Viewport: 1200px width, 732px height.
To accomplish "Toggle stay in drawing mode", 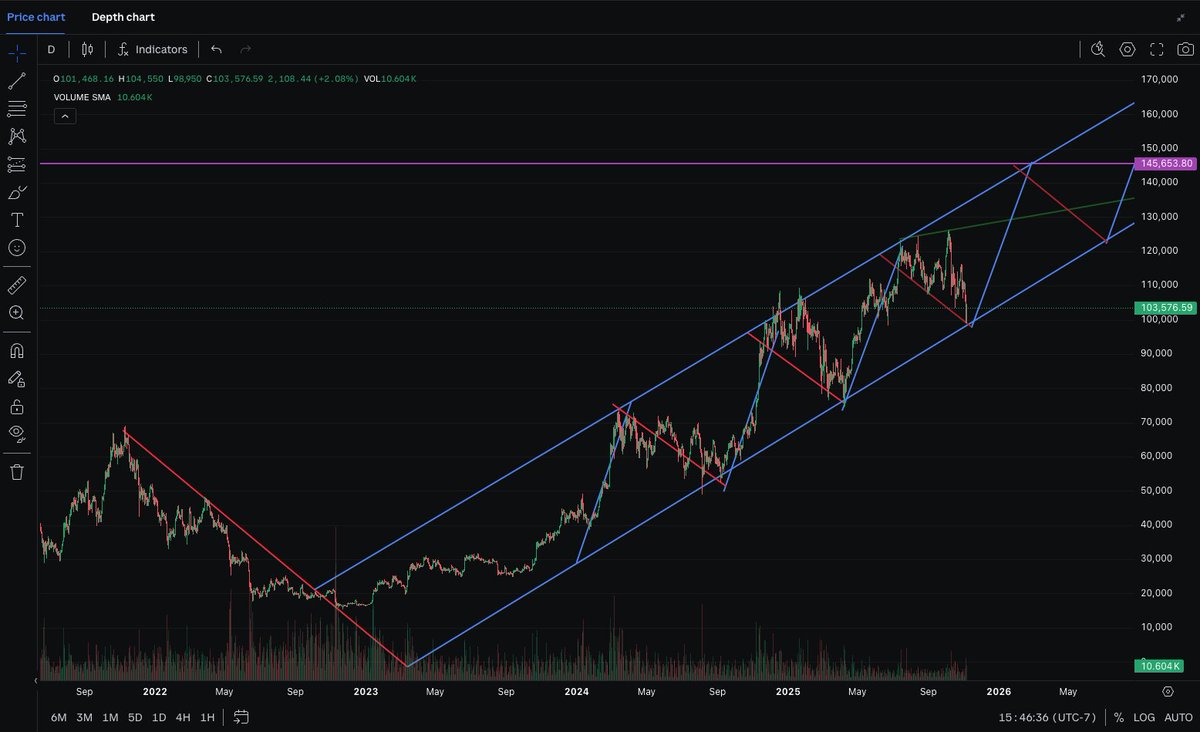I will (17, 379).
